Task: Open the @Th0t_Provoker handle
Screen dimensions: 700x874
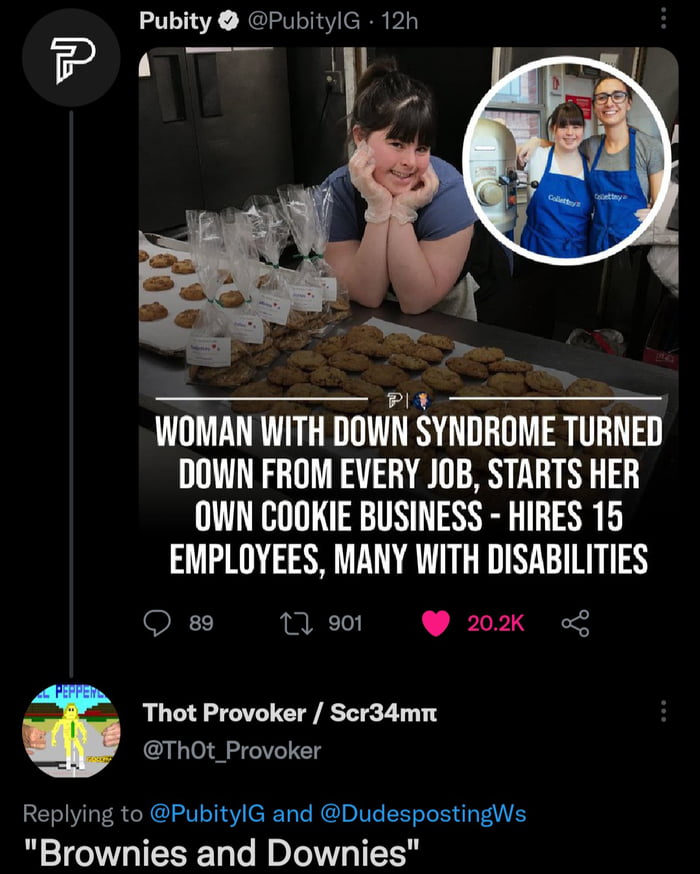Action: click(x=232, y=750)
